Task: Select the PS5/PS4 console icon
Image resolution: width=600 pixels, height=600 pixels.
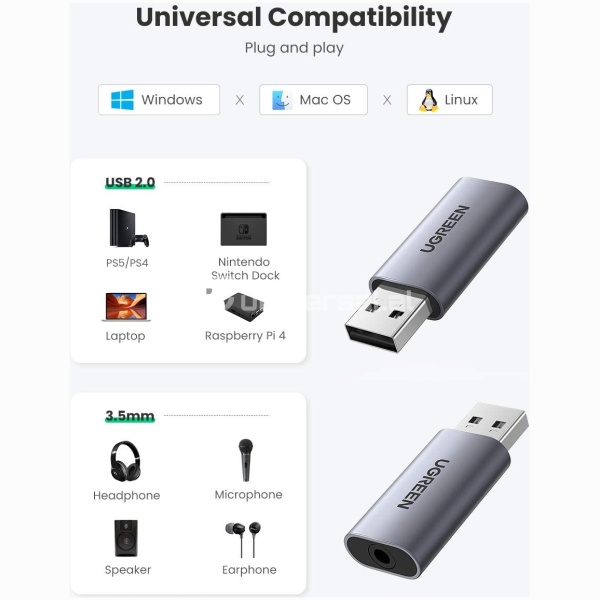Action: point(129,228)
